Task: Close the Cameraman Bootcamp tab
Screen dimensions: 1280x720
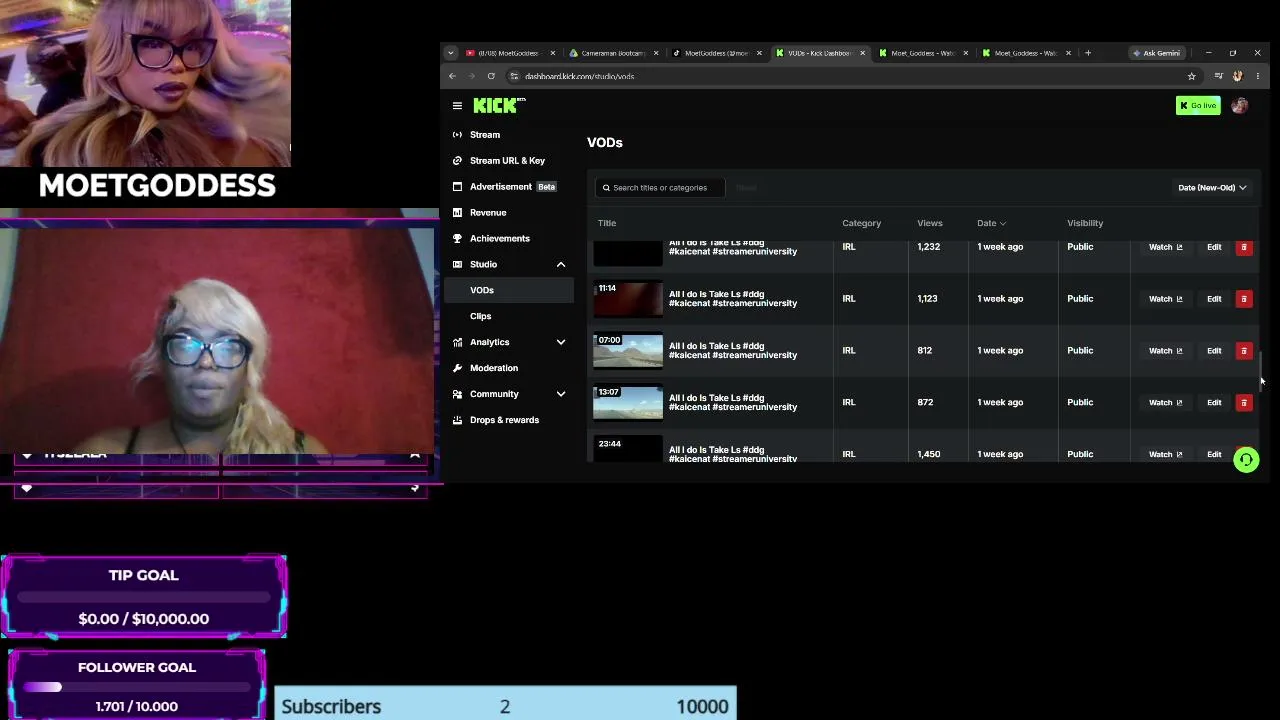Action: [x=656, y=53]
